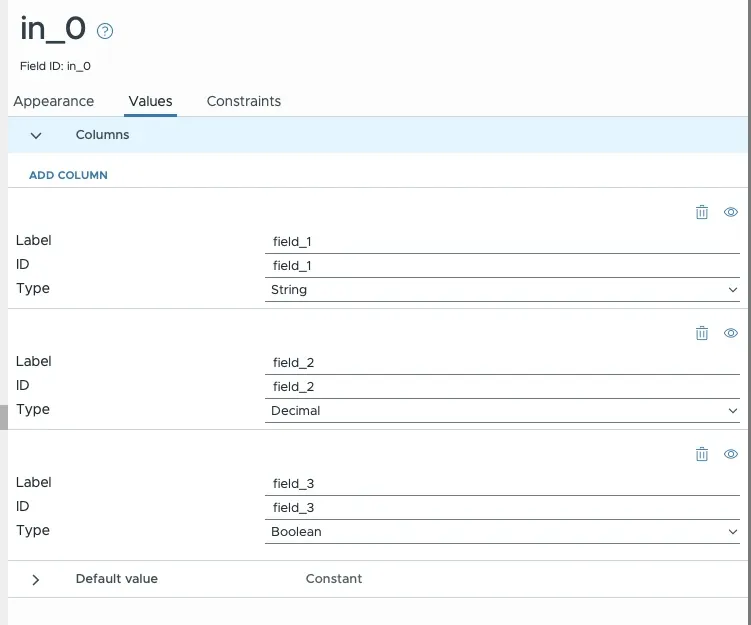This screenshot has height=625, width=751.
Task: Click the help icon next to in_0
Action: 105,31
